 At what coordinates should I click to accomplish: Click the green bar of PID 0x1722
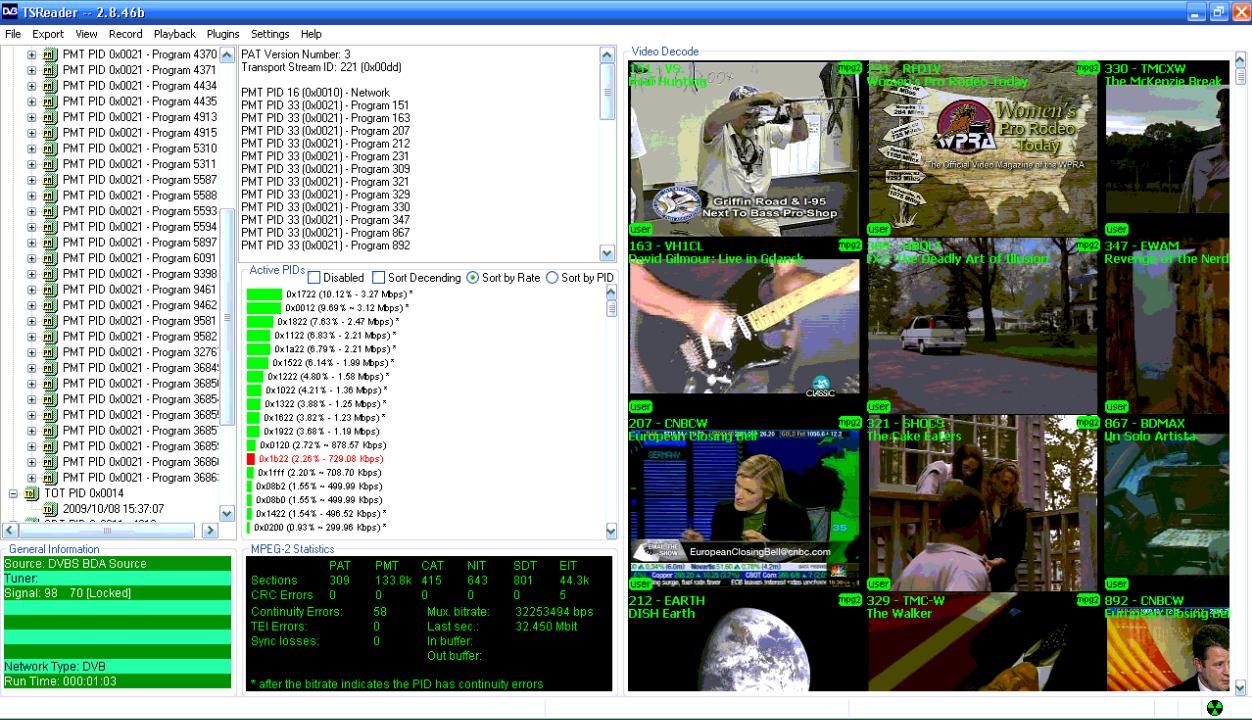(x=264, y=294)
